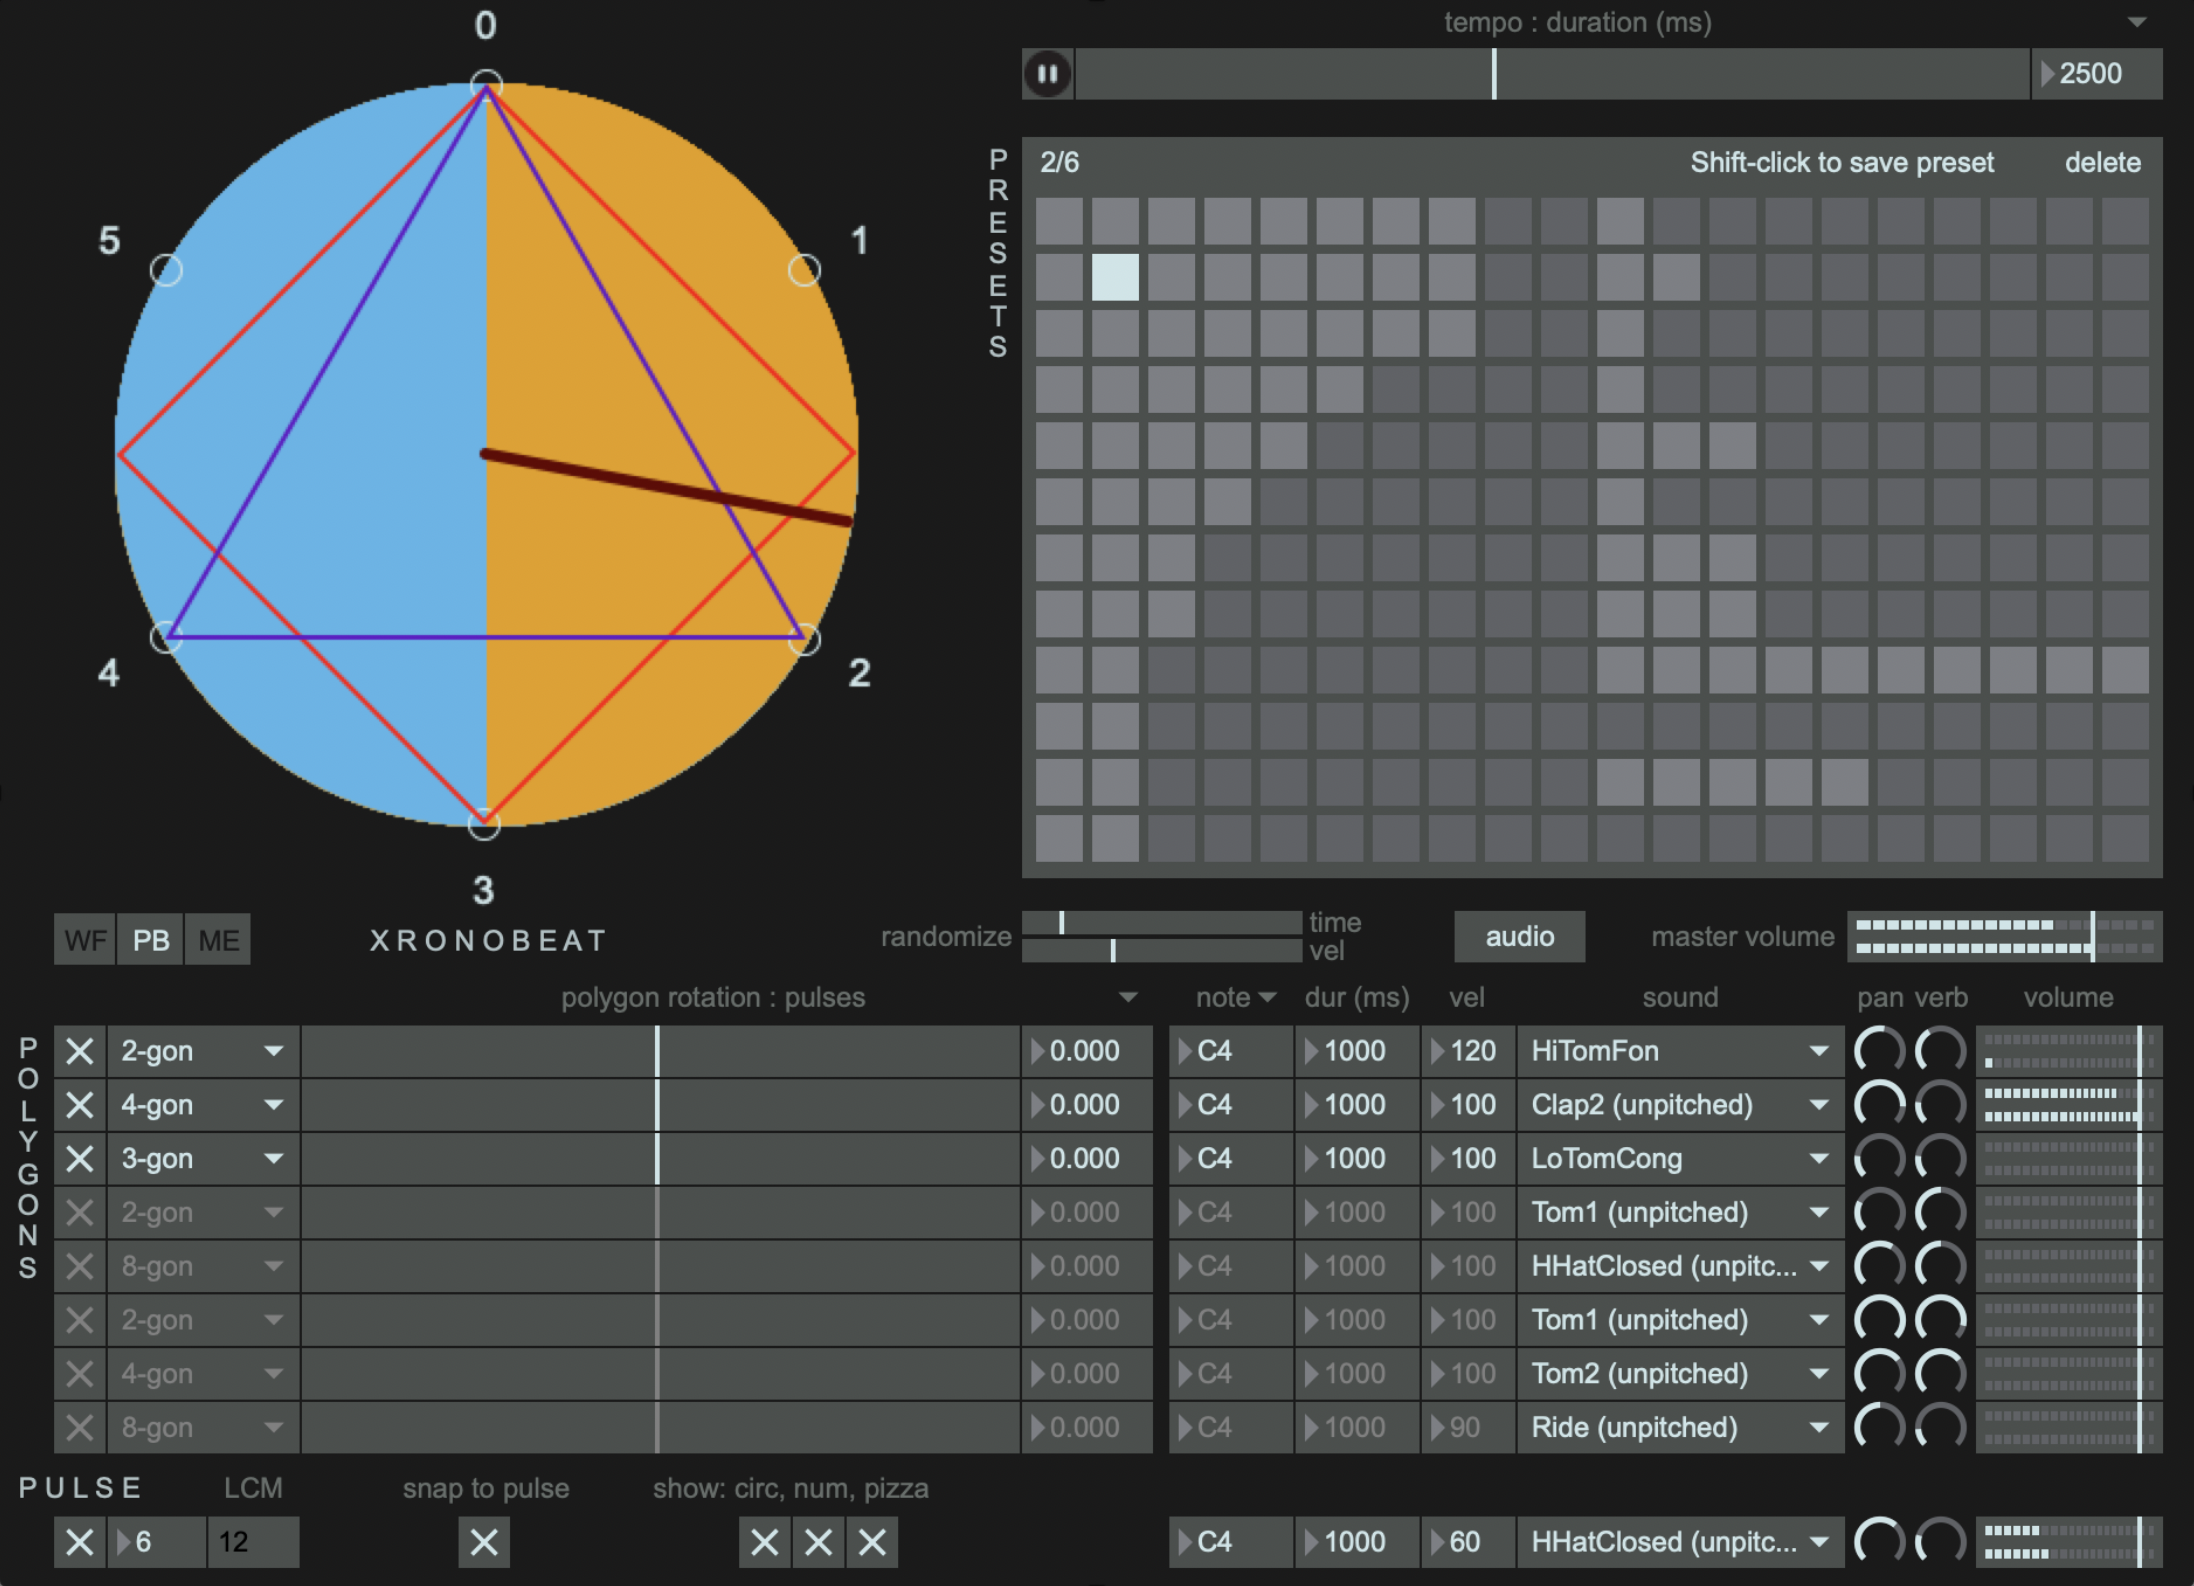This screenshot has width=2194, height=1586.
Task: Open the 8-gon polygon shape dropdown
Action: click(275, 1265)
